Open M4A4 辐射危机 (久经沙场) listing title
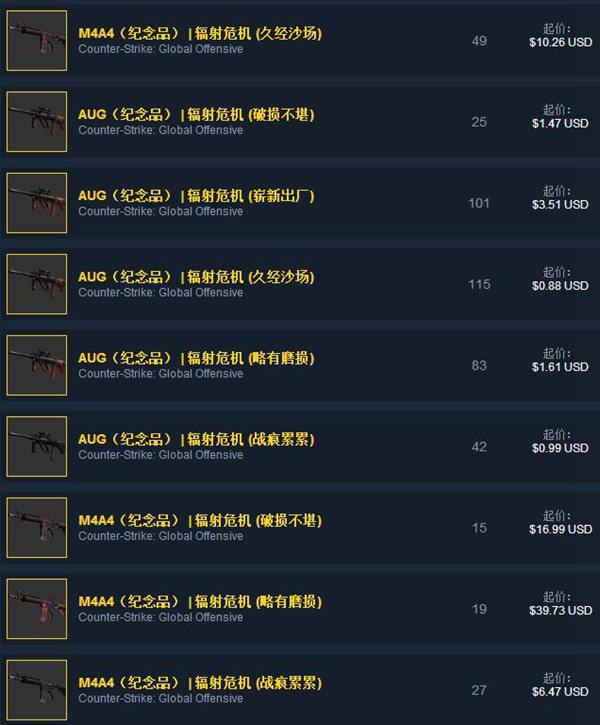The image size is (600, 725). click(200, 33)
